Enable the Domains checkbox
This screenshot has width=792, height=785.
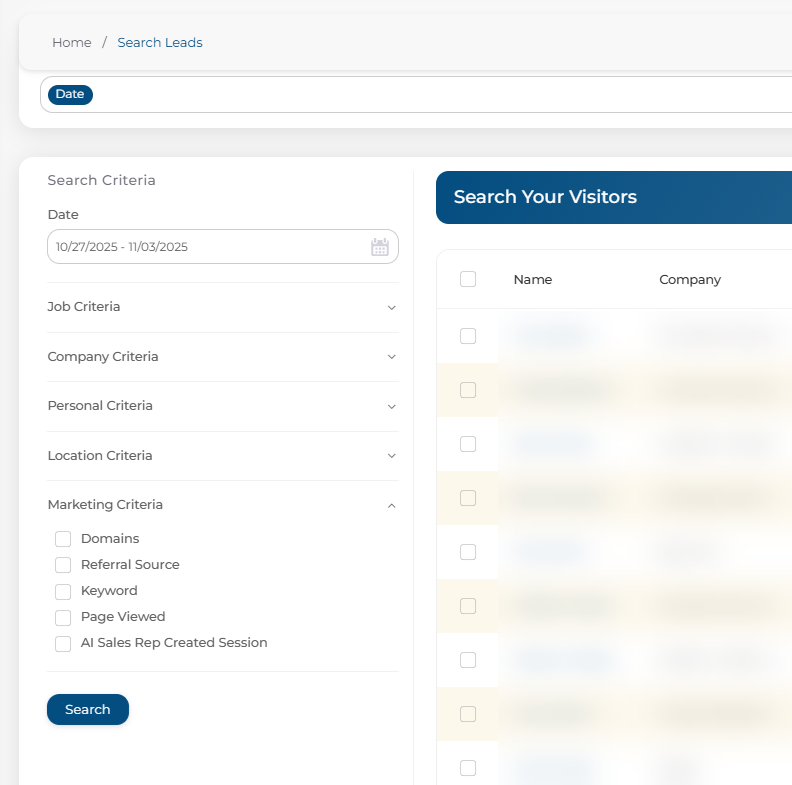63,539
